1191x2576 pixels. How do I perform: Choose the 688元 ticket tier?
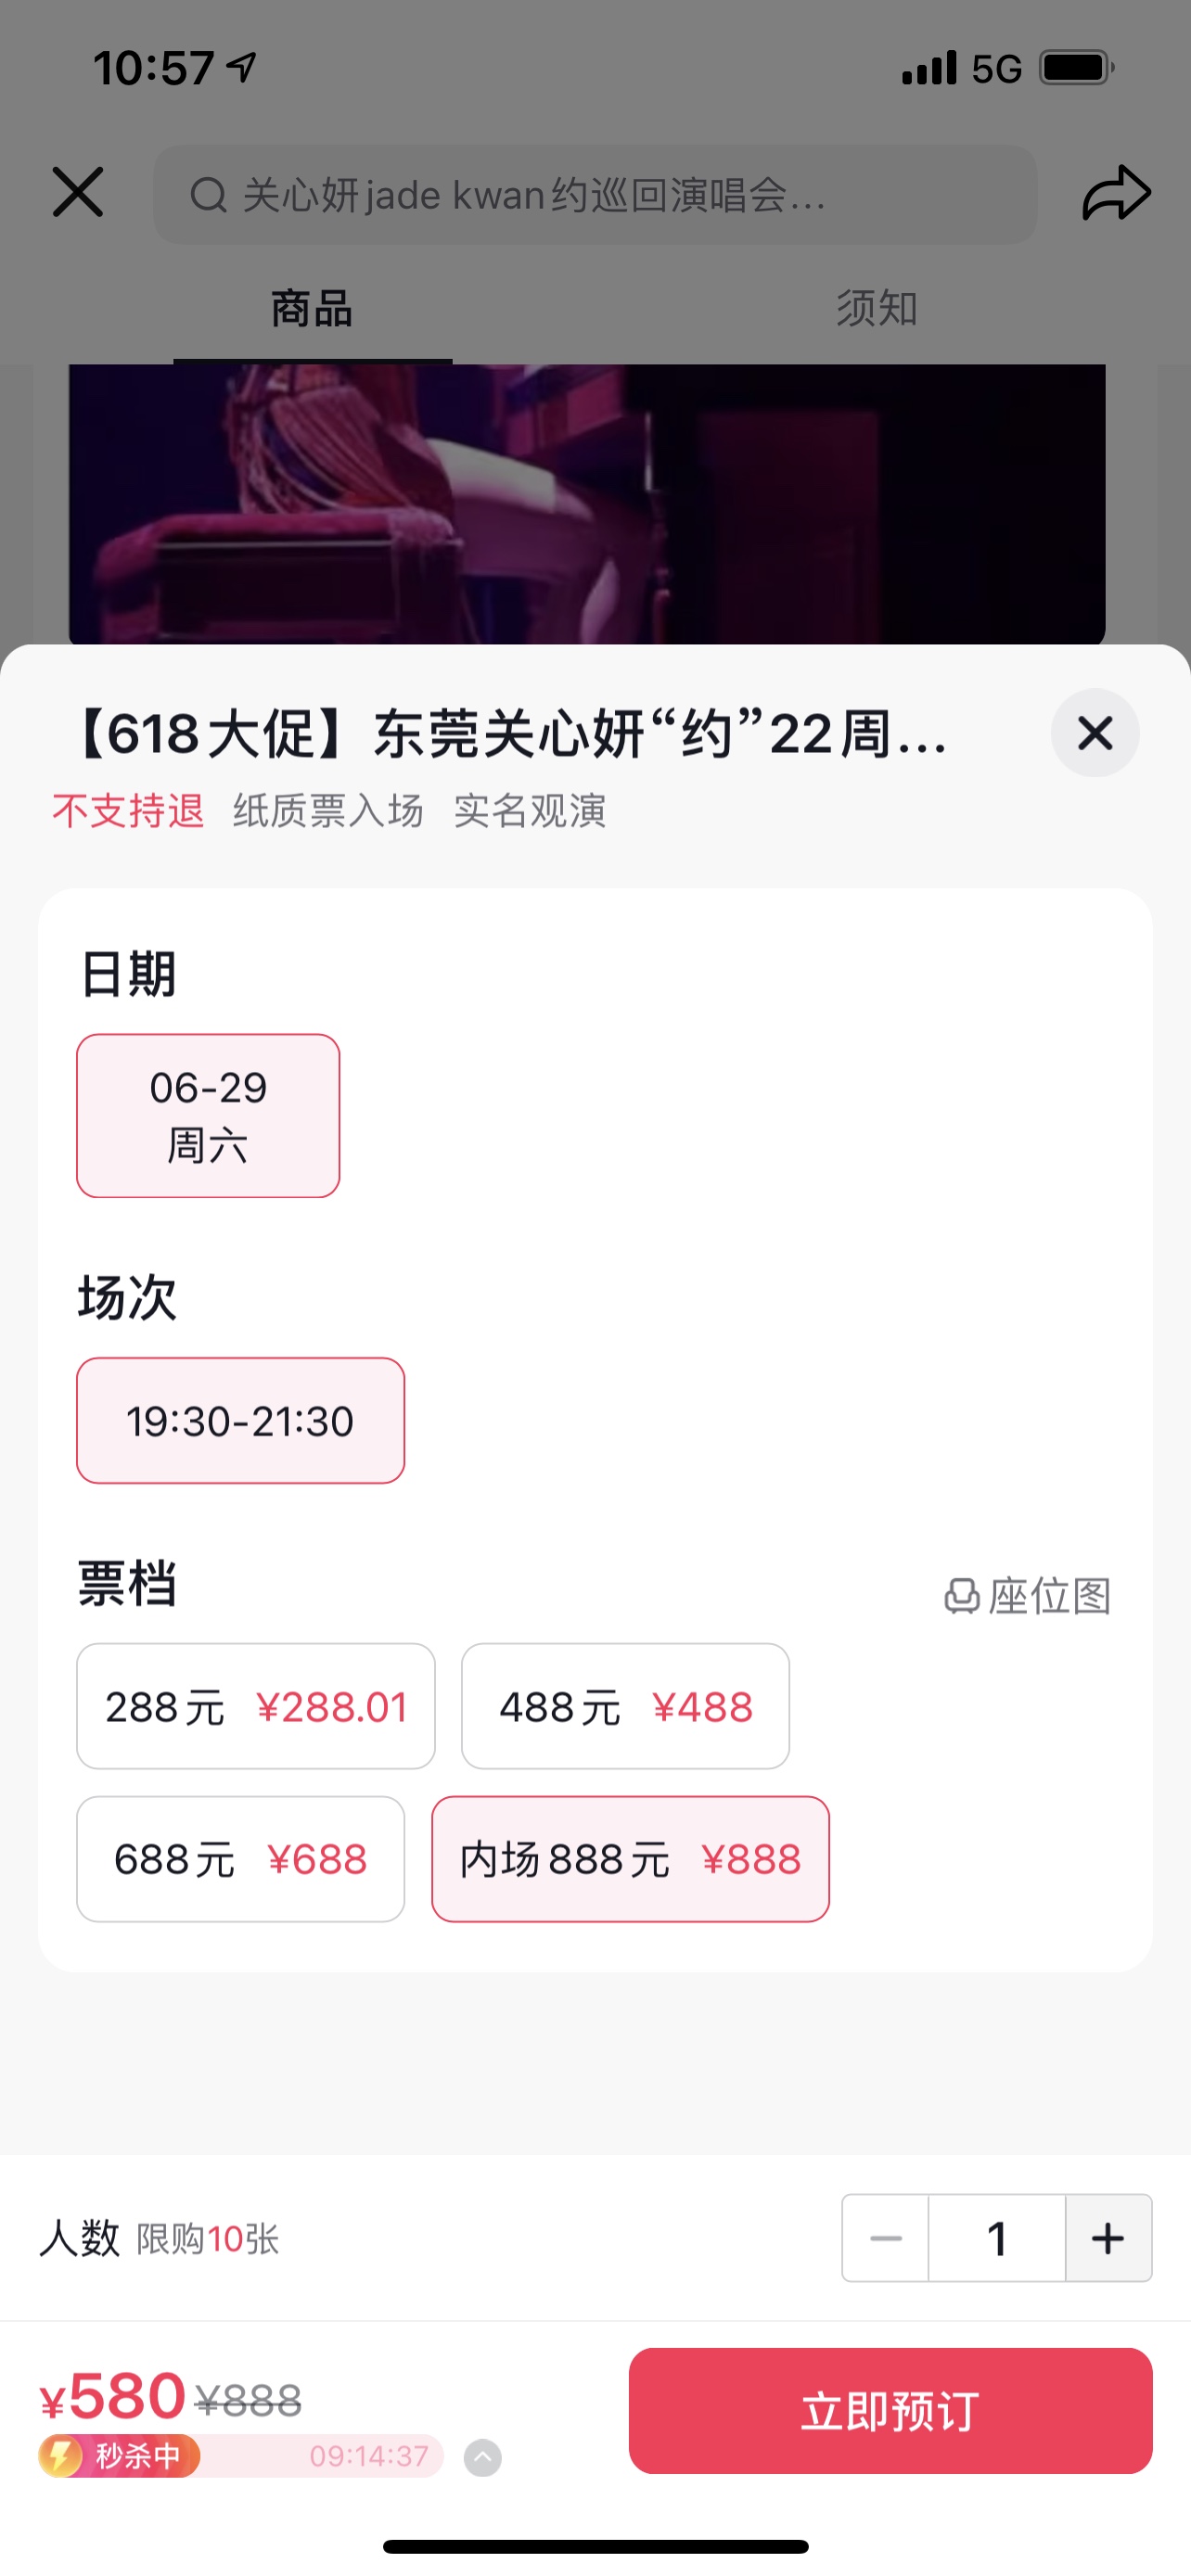(x=241, y=1859)
